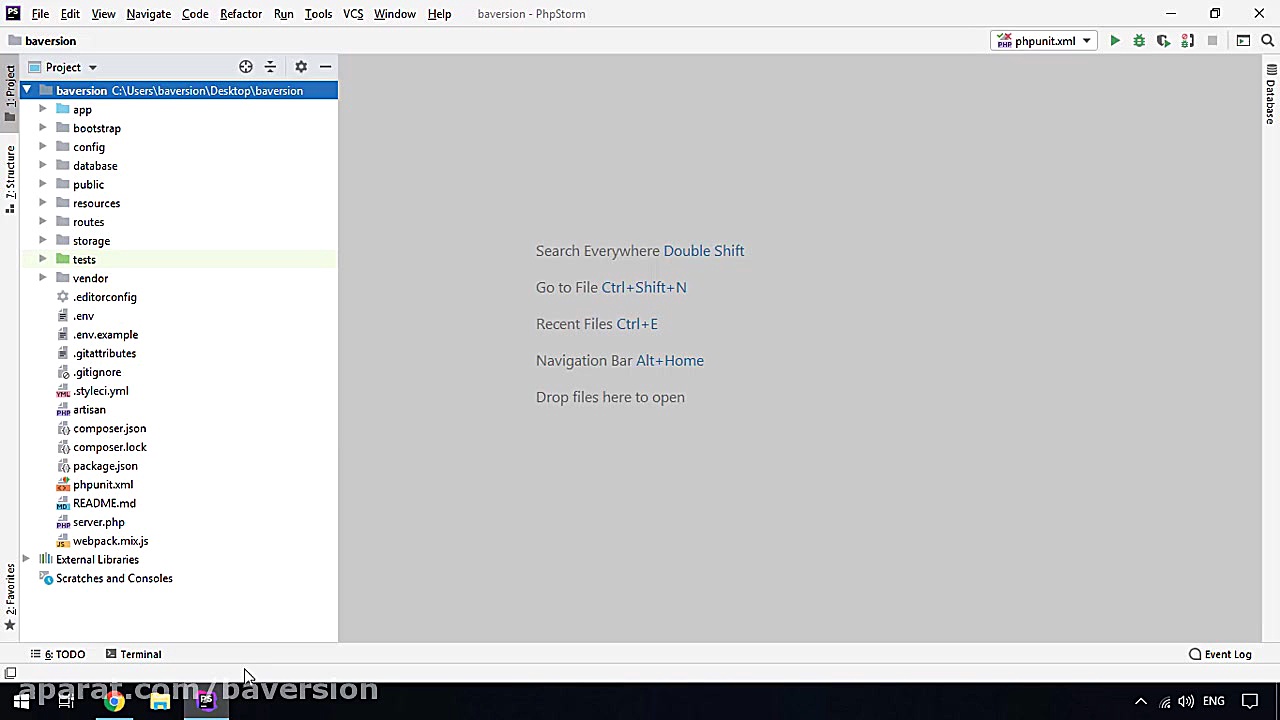Open Task View on the taskbar
The height and width of the screenshot is (720, 1280).
pos(66,702)
